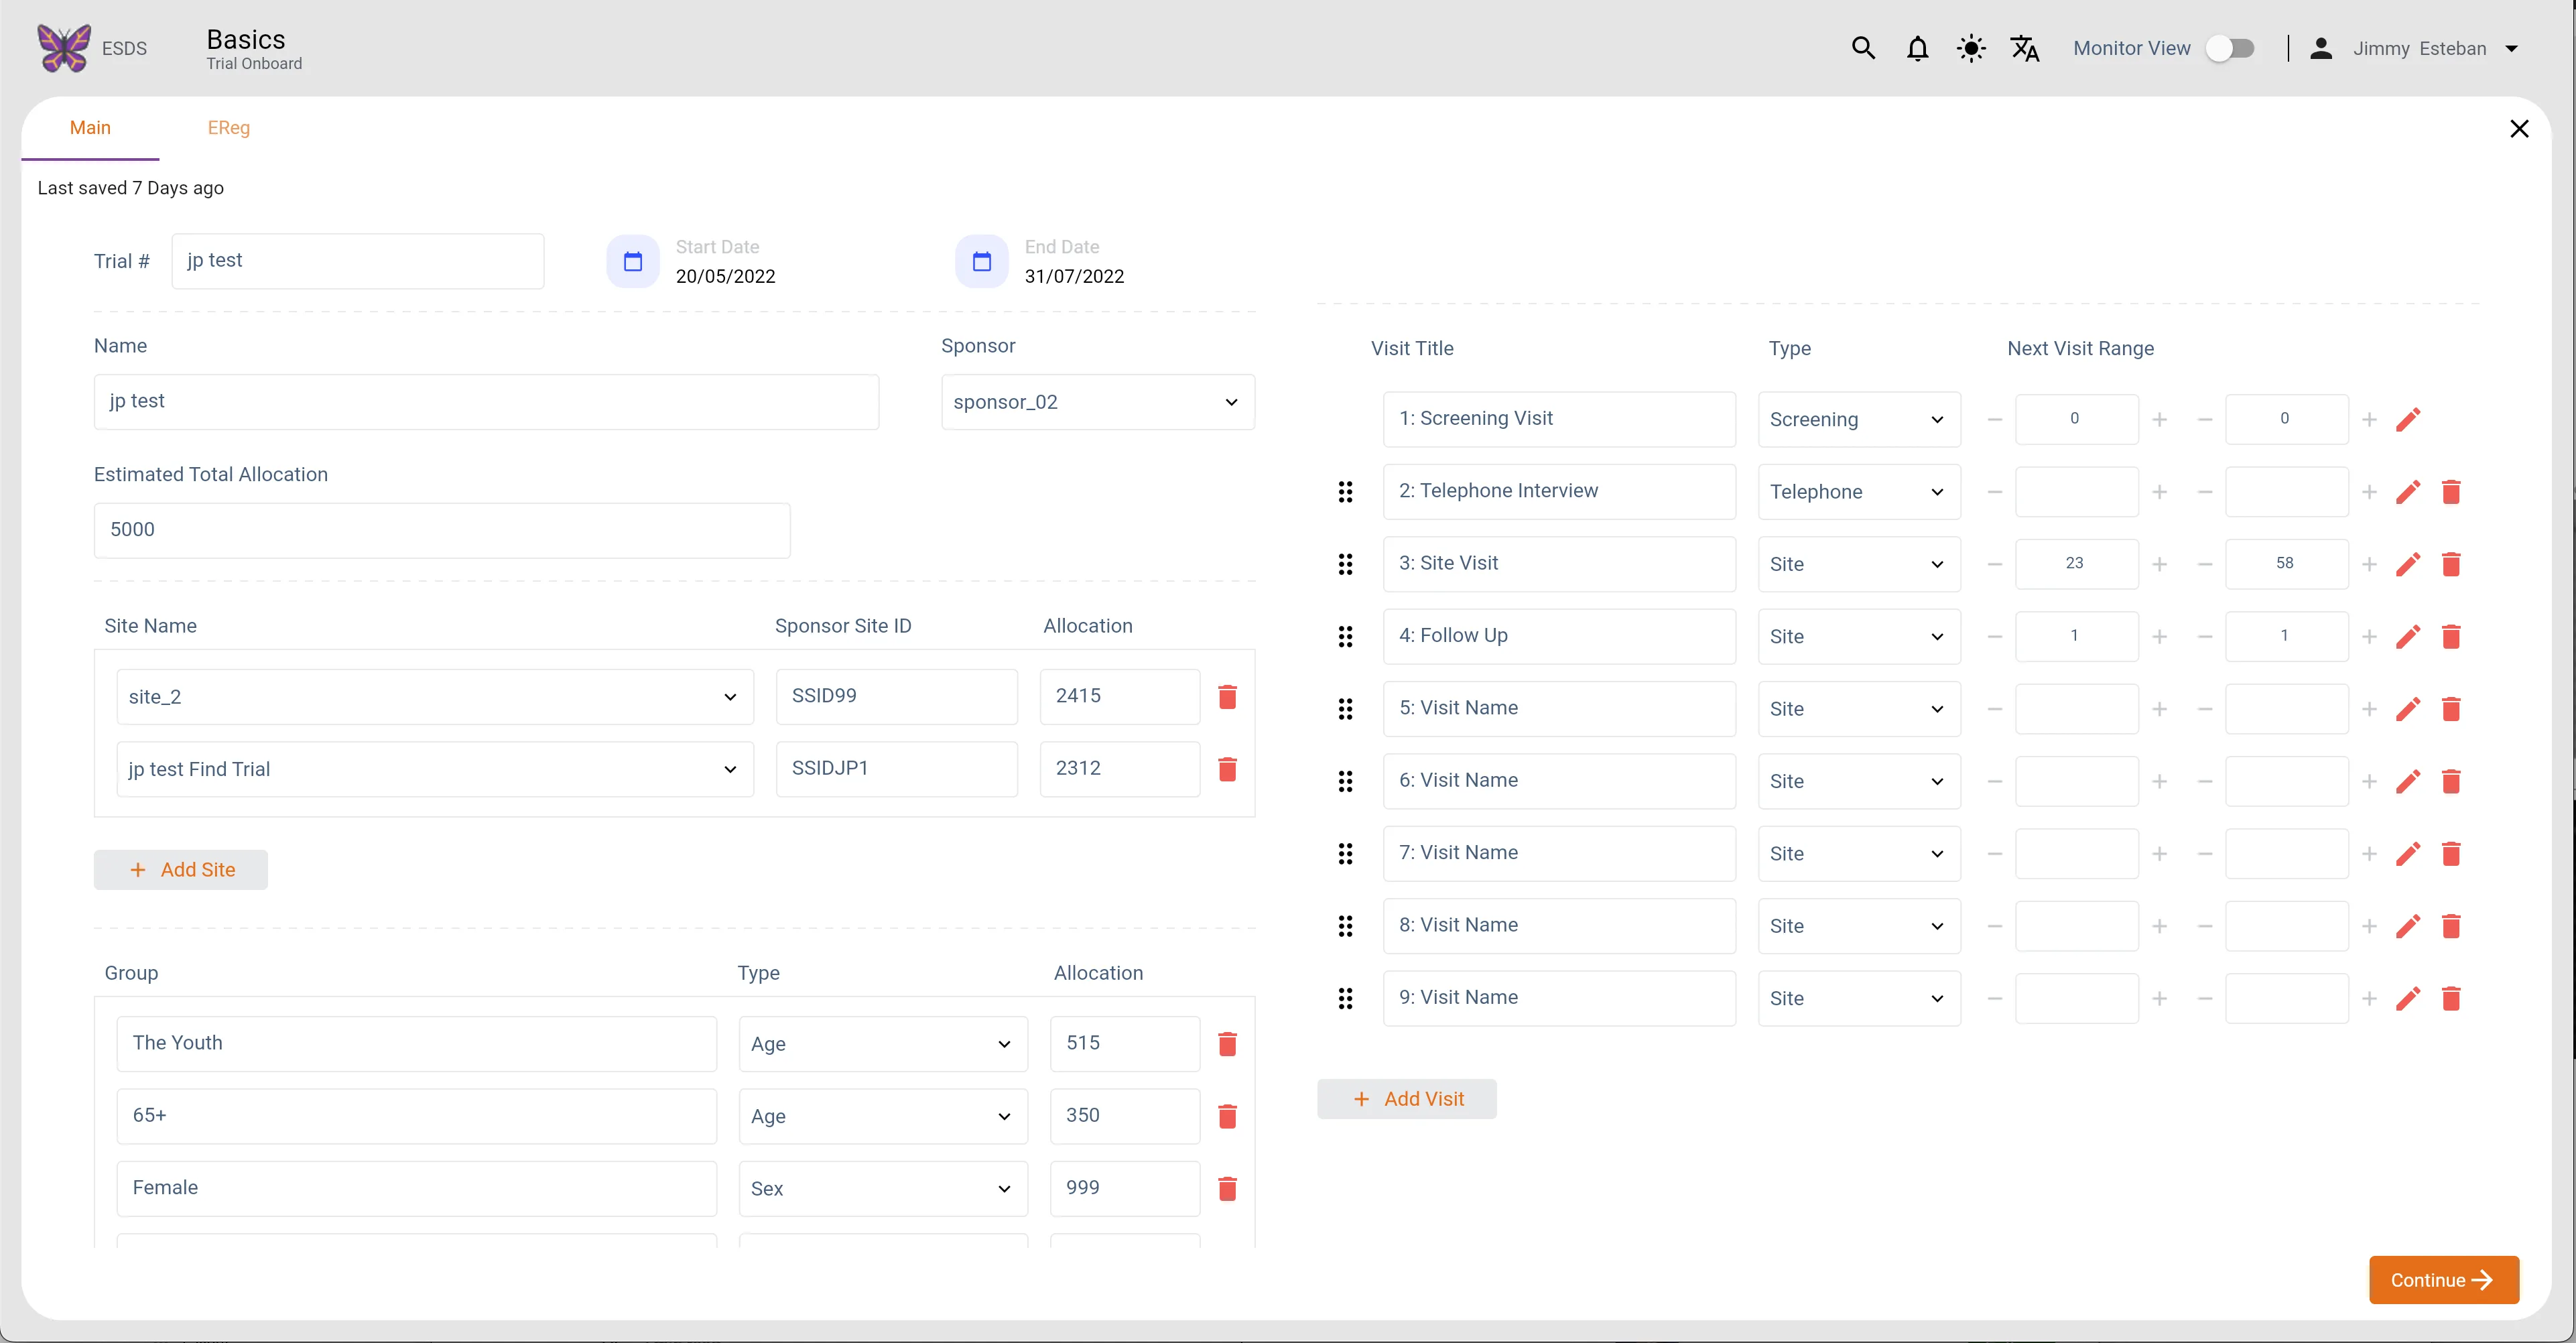2576x1343 pixels.
Task: Open the language translate icon
Action: click(2025, 48)
